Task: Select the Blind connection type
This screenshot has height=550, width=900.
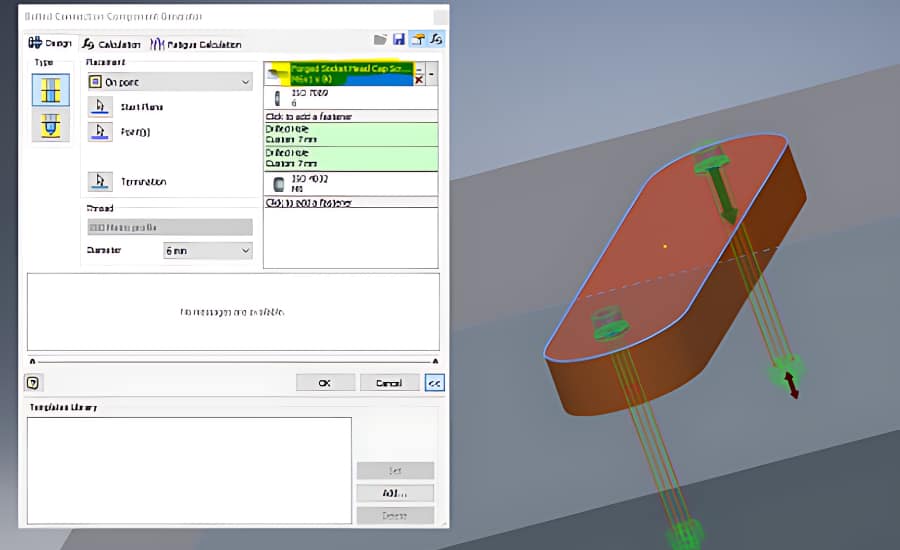Action: (50, 125)
